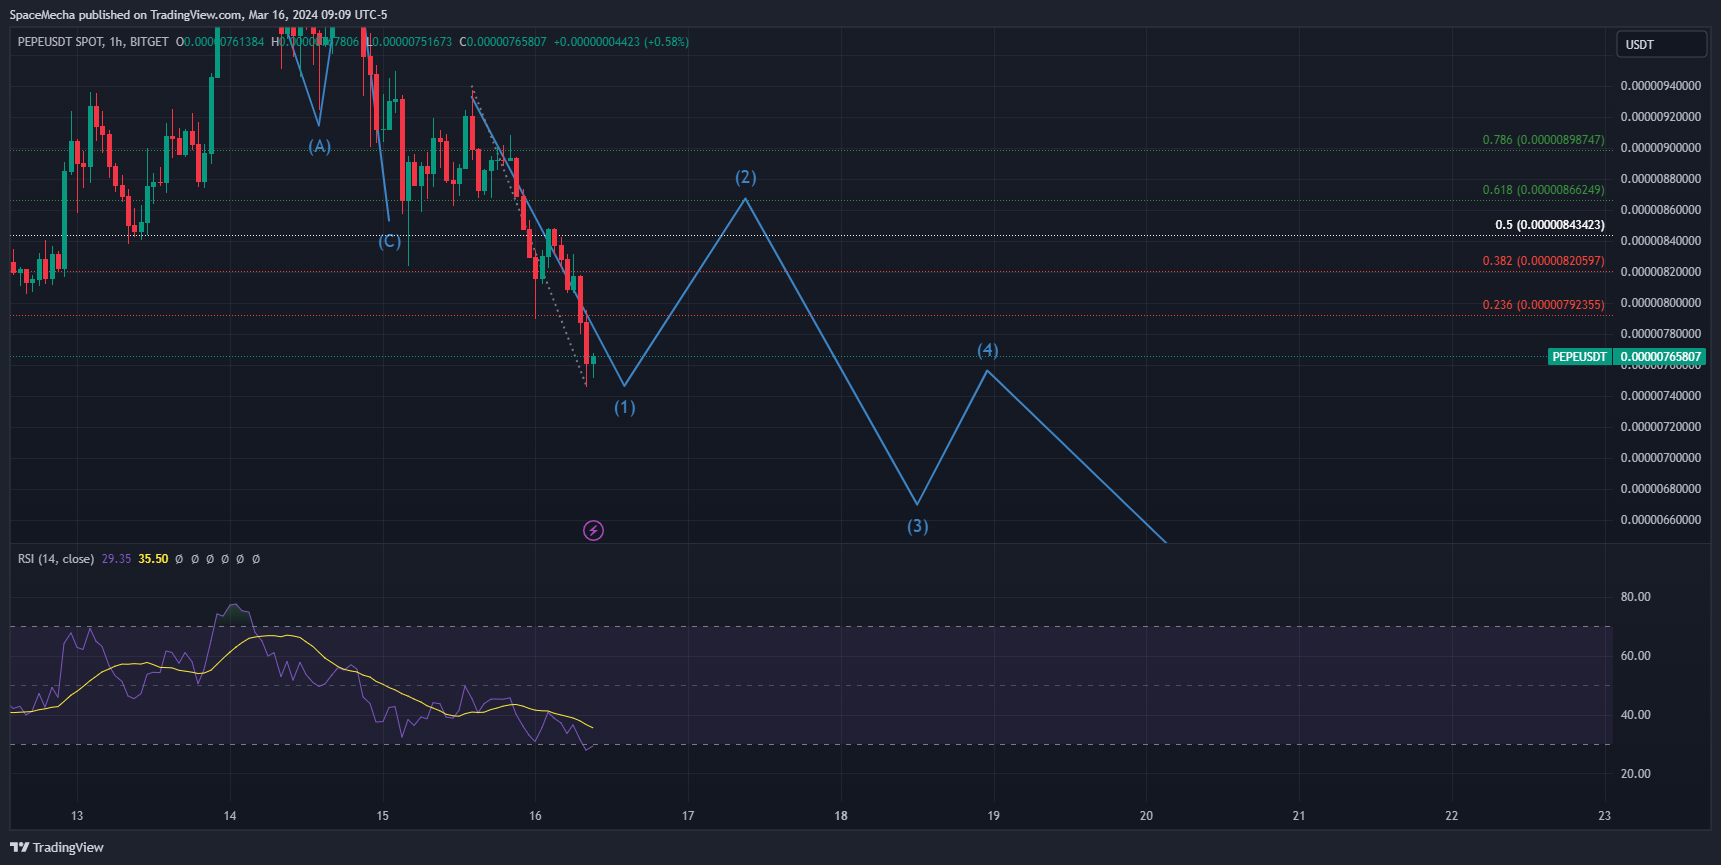Click the (4) Elliott wave label

point(987,350)
